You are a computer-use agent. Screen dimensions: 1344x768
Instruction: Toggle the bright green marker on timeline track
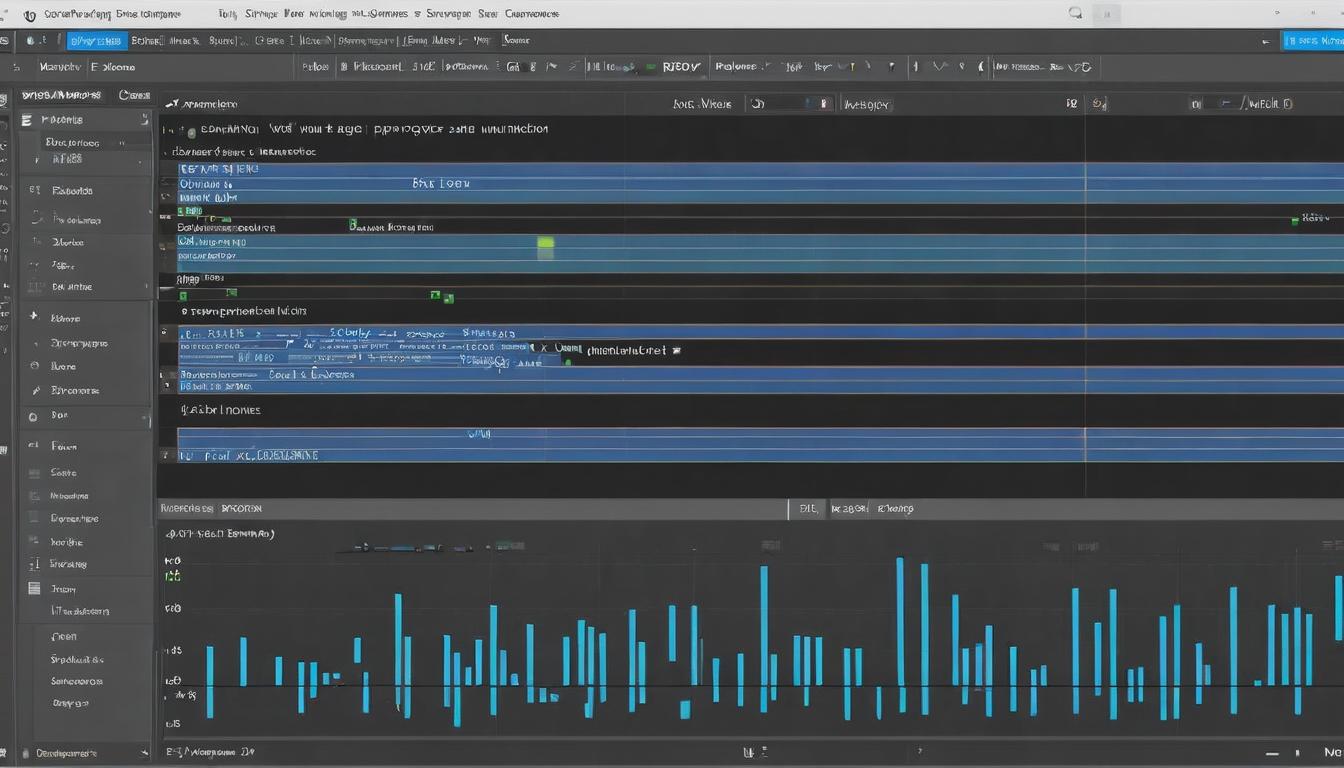coord(545,242)
